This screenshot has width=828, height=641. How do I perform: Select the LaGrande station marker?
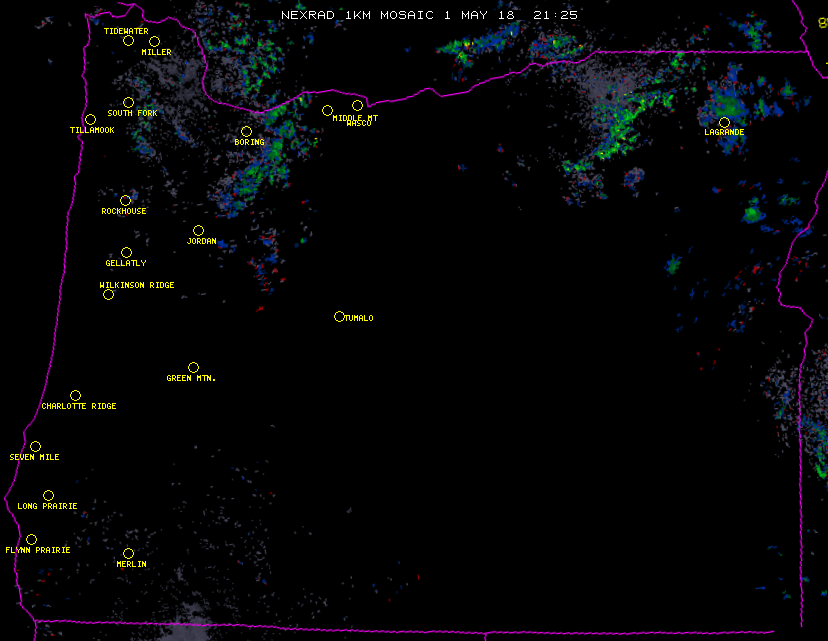coord(724,122)
